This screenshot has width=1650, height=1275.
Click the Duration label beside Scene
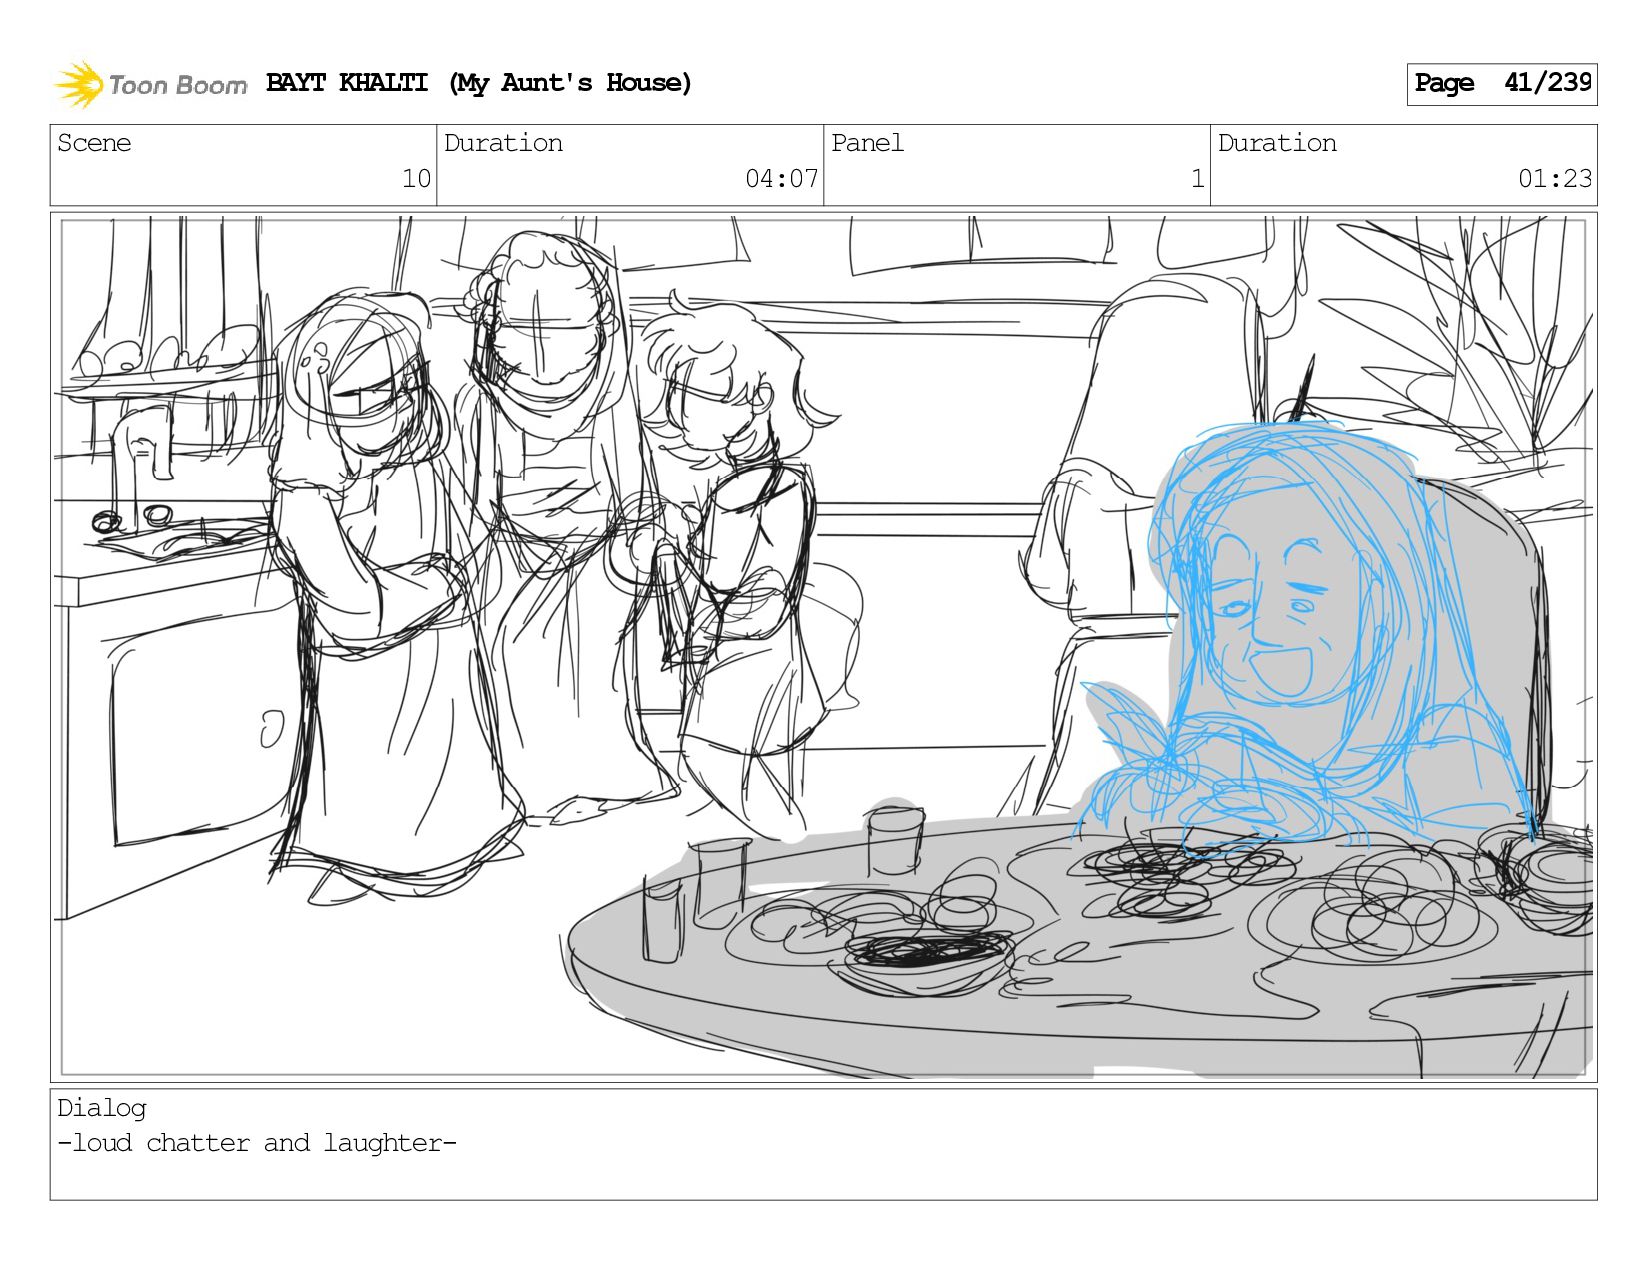(503, 143)
